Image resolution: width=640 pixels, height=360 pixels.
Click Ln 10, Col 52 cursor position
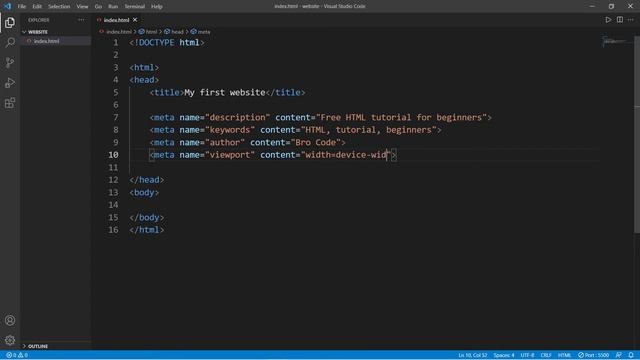point(473,355)
